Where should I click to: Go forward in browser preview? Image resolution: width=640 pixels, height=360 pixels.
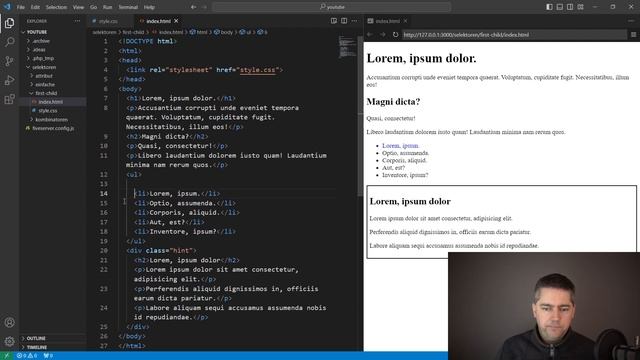click(x=382, y=35)
